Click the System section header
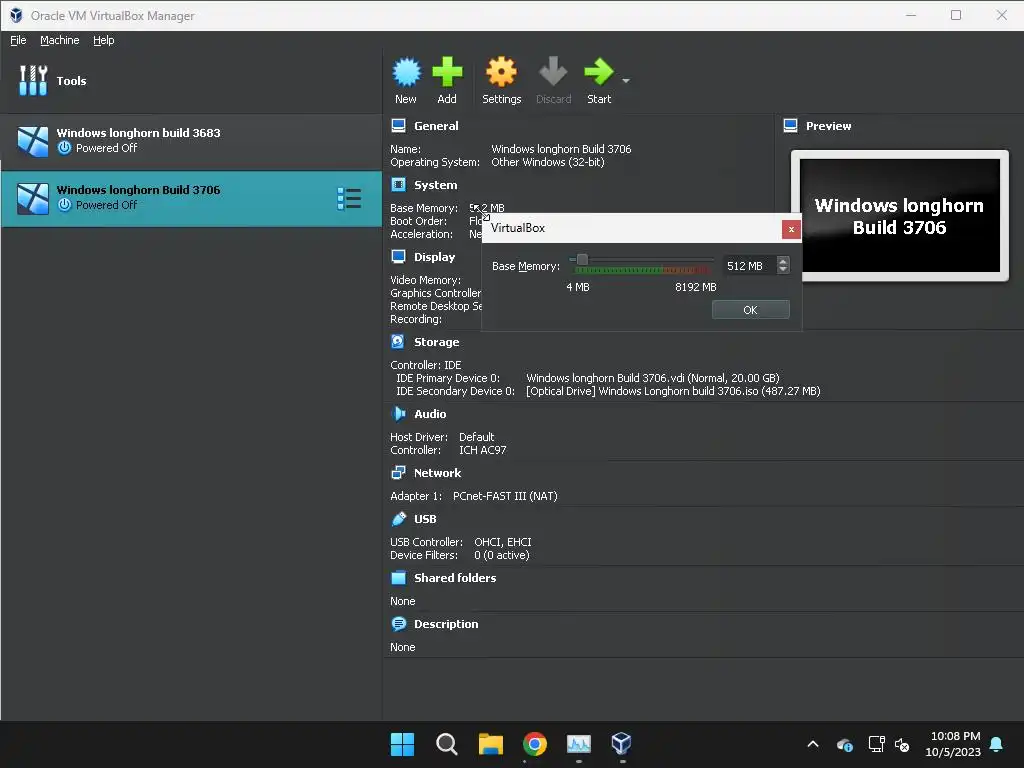The height and width of the screenshot is (768, 1024). point(435,185)
